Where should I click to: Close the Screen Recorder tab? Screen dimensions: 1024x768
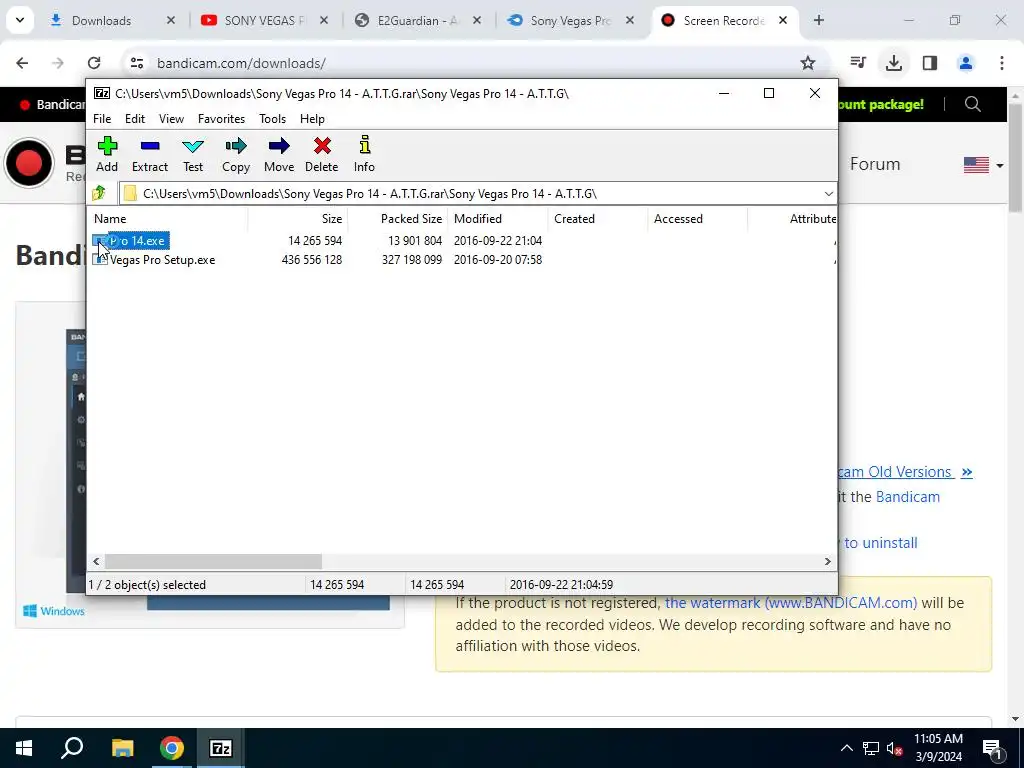(782, 21)
